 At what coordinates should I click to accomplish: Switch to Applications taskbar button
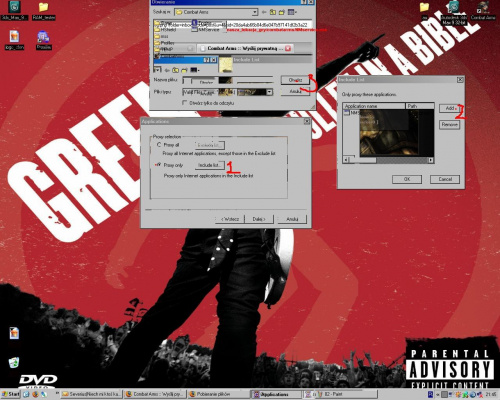[276, 394]
